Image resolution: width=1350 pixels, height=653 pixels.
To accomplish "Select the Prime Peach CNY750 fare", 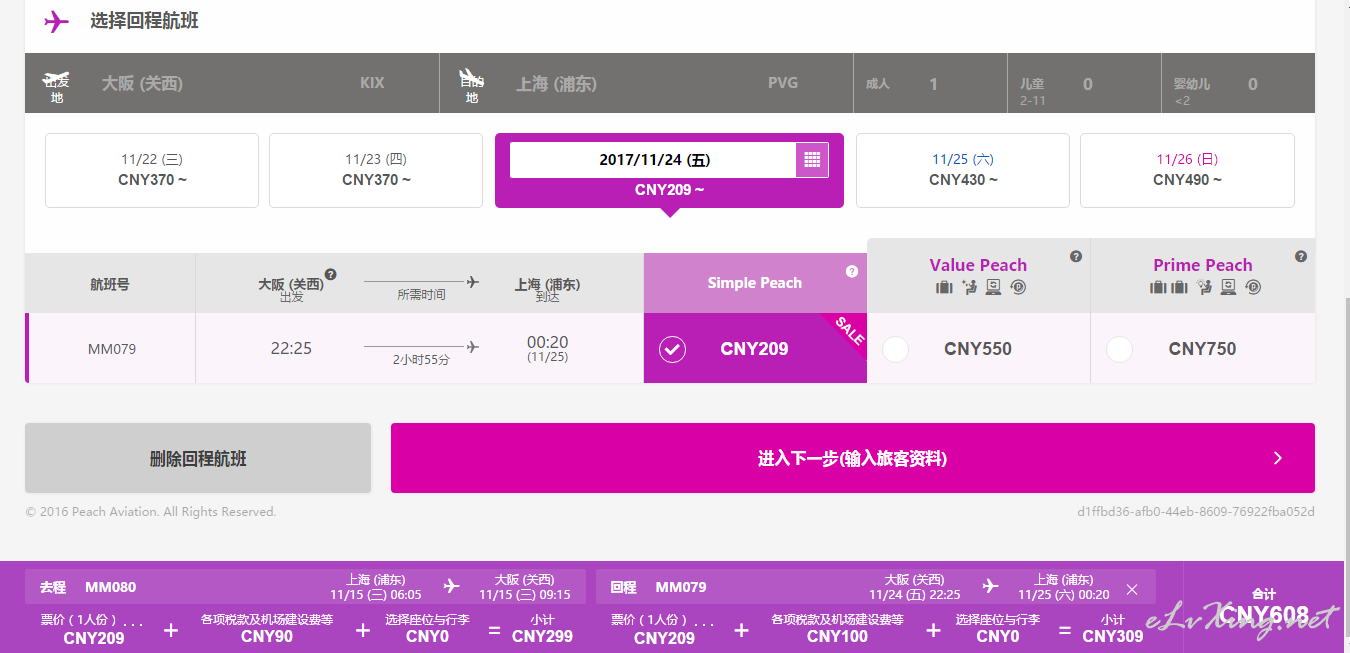I will tap(1120, 349).
